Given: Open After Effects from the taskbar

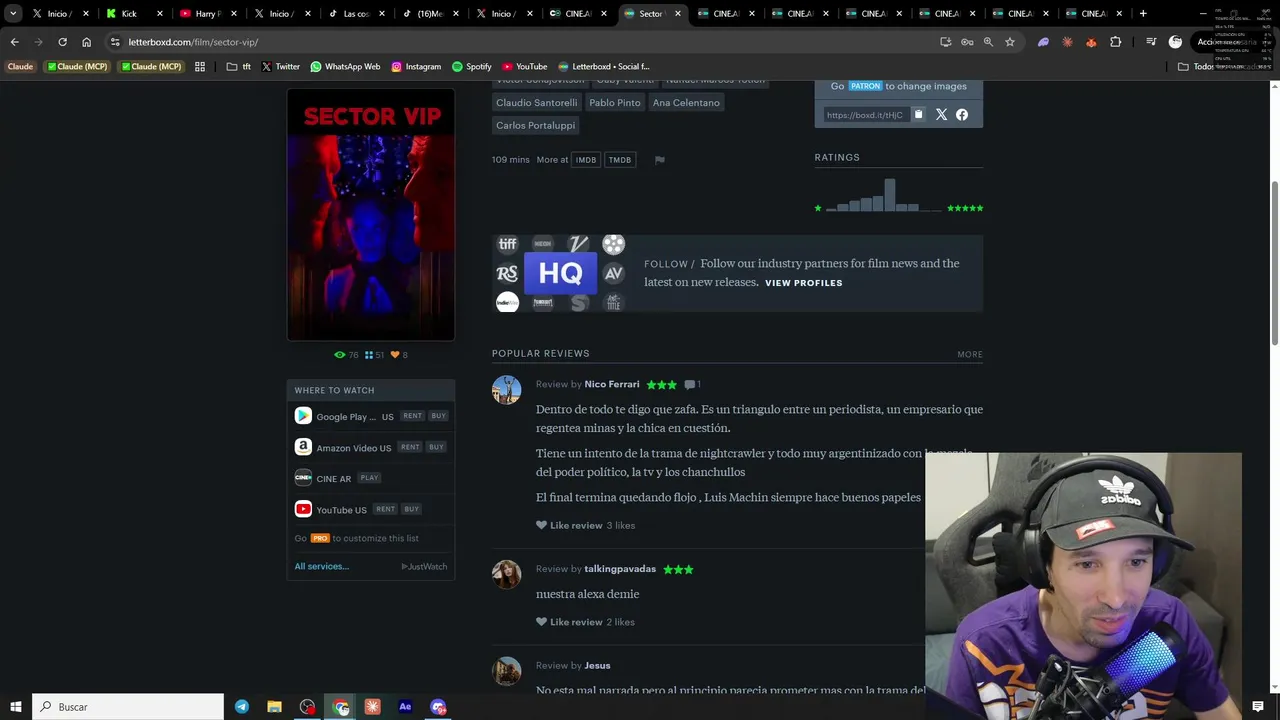Looking at the screenshot, I should point(405,707).
